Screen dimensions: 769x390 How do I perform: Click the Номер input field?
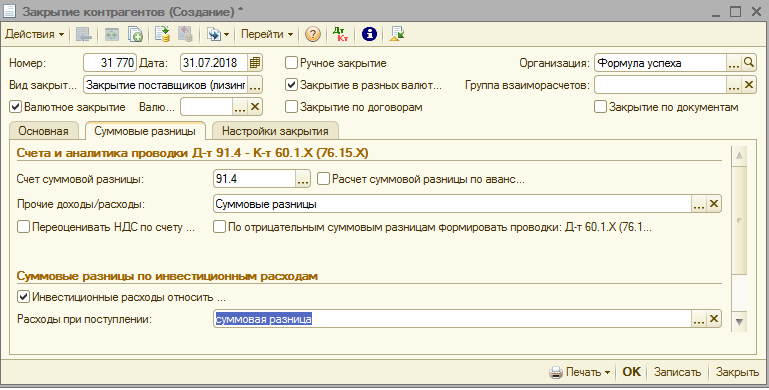(110, 63)
